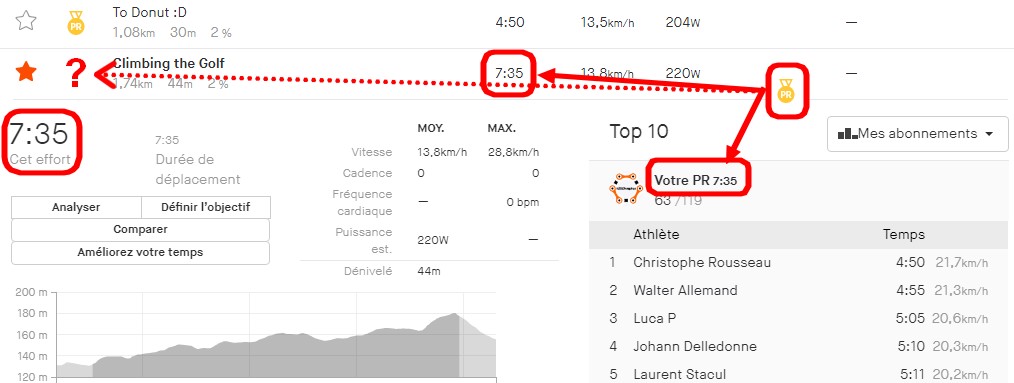The image size is (1014, 383).
Task: Open Christophe Rousseau's athlete profile
Action: click(702, 263)
